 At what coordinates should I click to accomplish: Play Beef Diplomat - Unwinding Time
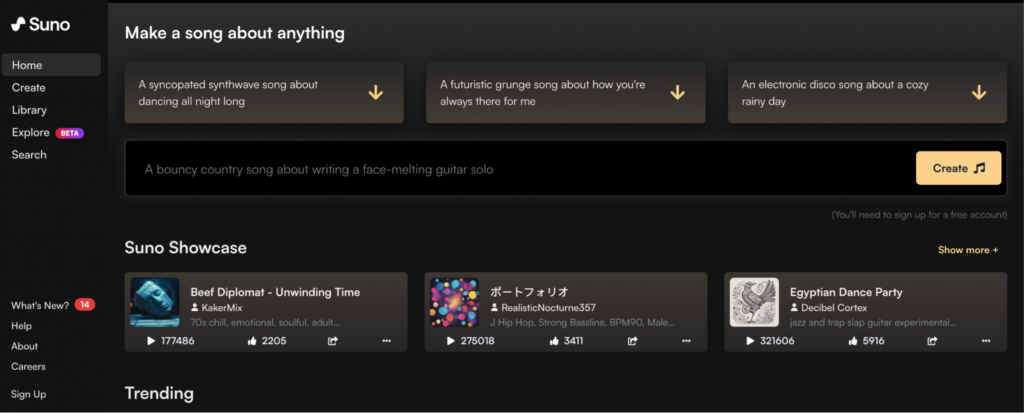[151, 340]
